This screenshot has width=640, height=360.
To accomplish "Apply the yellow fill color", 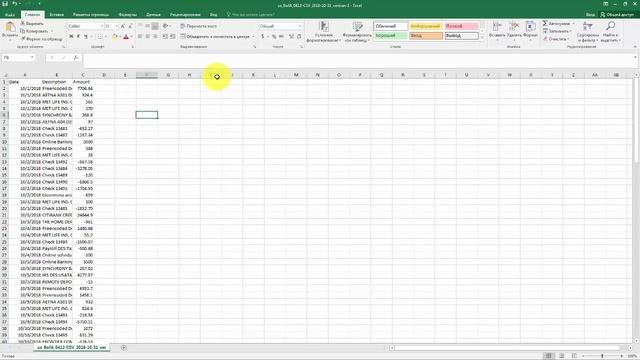I will click(x=115, y=37).
